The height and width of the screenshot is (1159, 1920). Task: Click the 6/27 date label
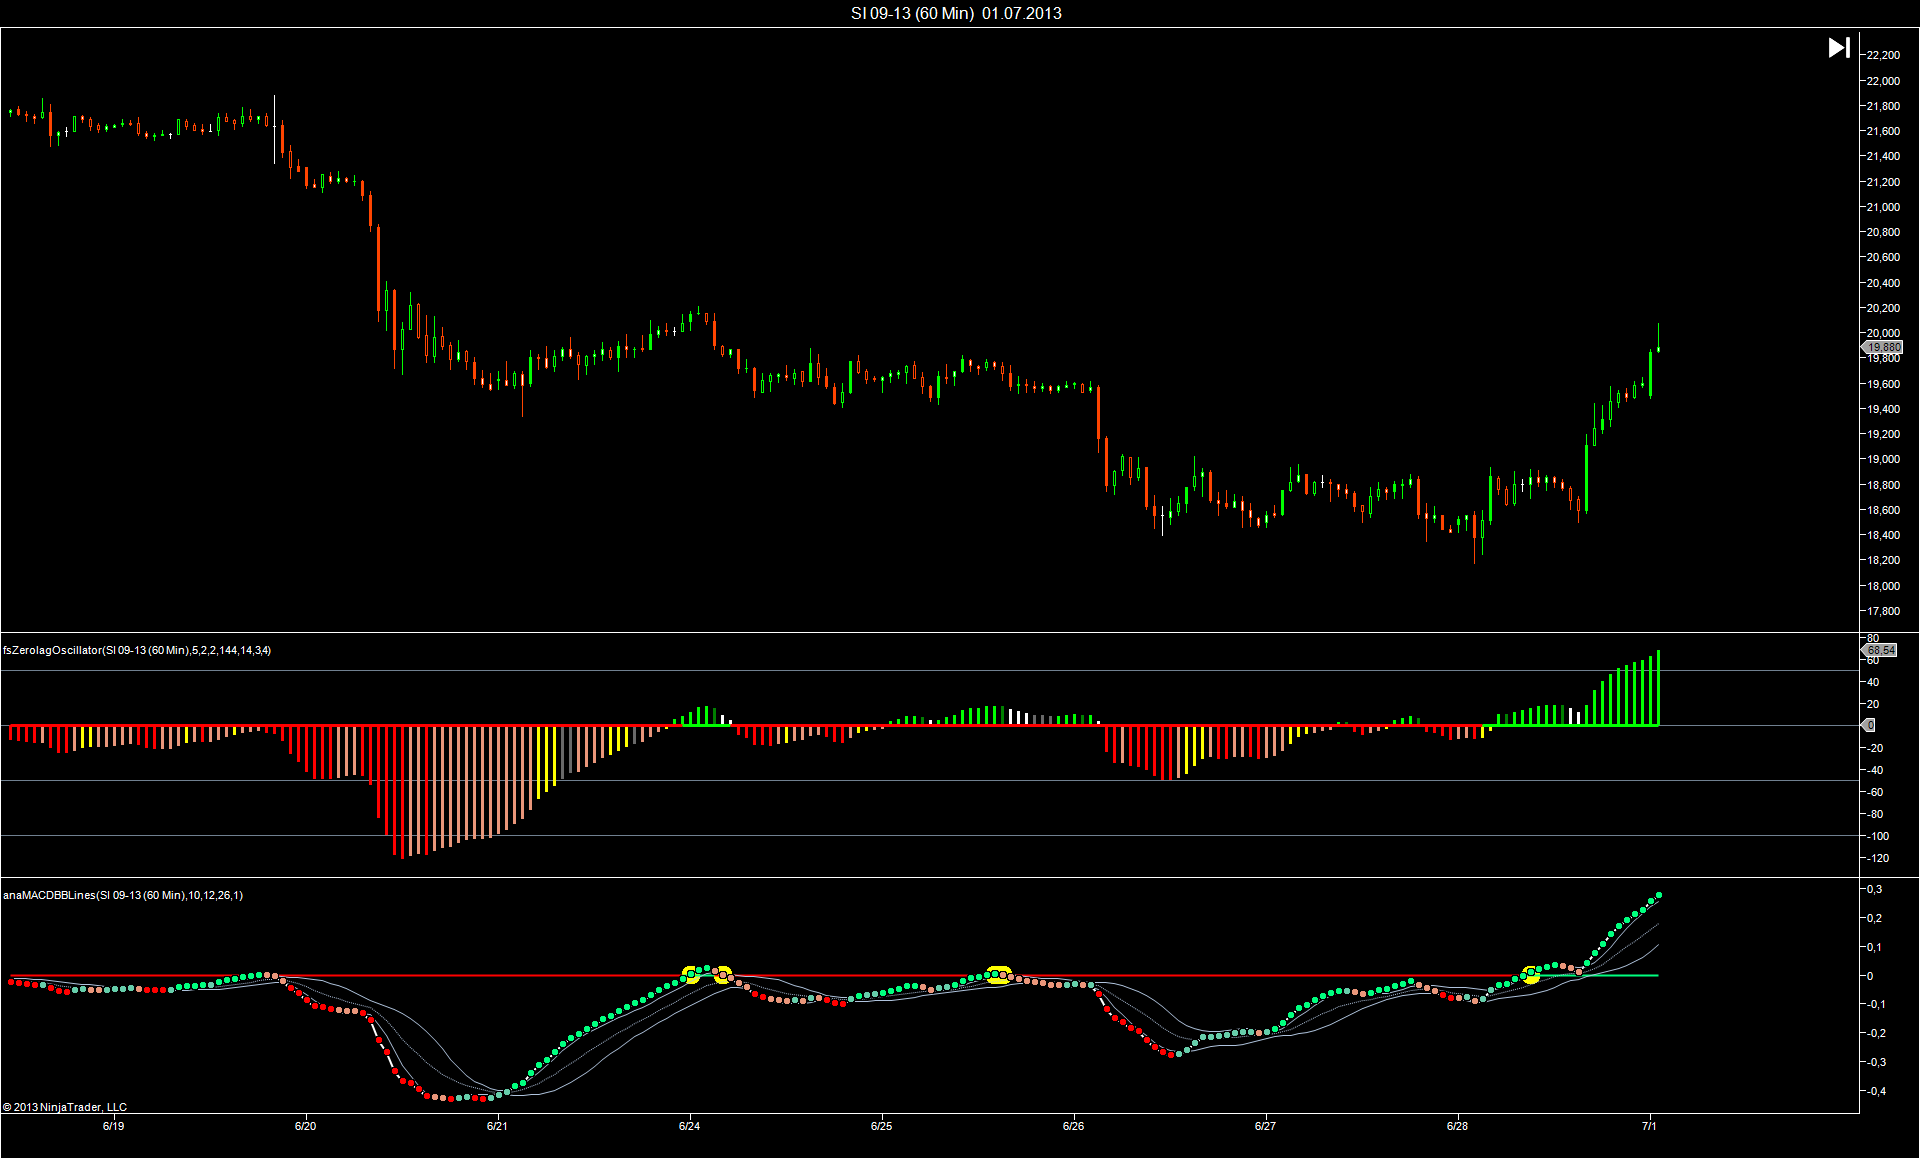(x=1266, y=1126)
